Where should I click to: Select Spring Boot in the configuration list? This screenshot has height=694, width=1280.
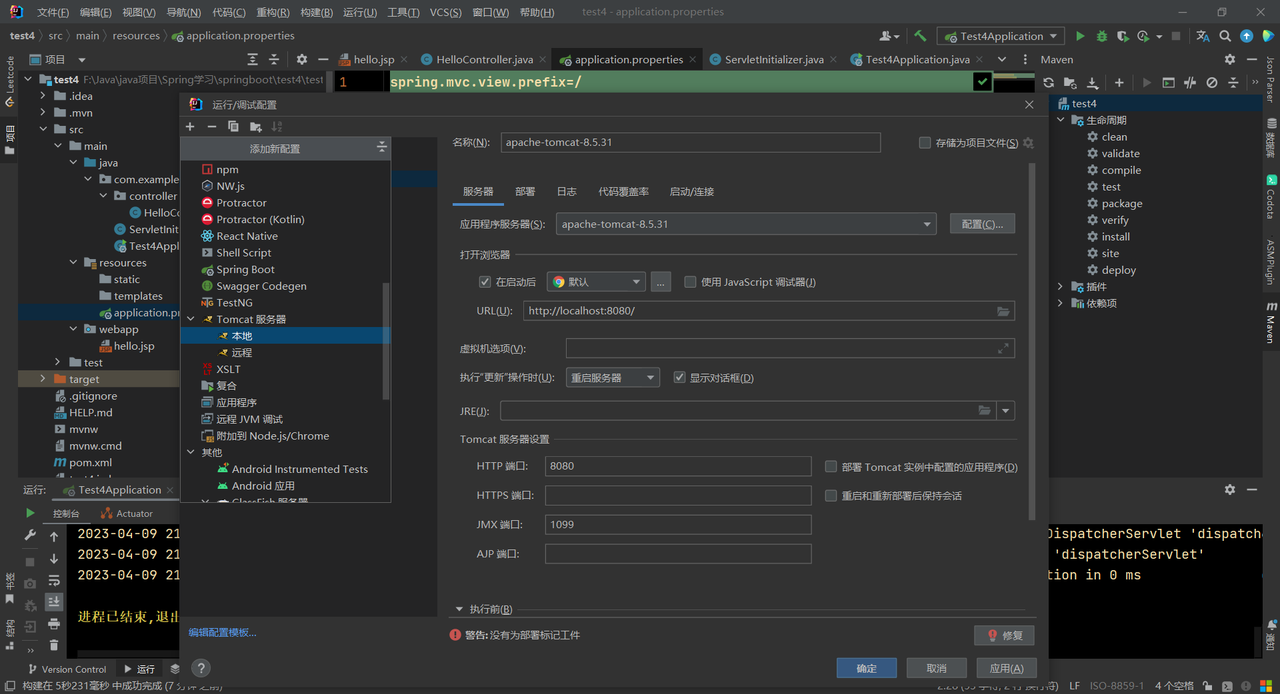245,269
